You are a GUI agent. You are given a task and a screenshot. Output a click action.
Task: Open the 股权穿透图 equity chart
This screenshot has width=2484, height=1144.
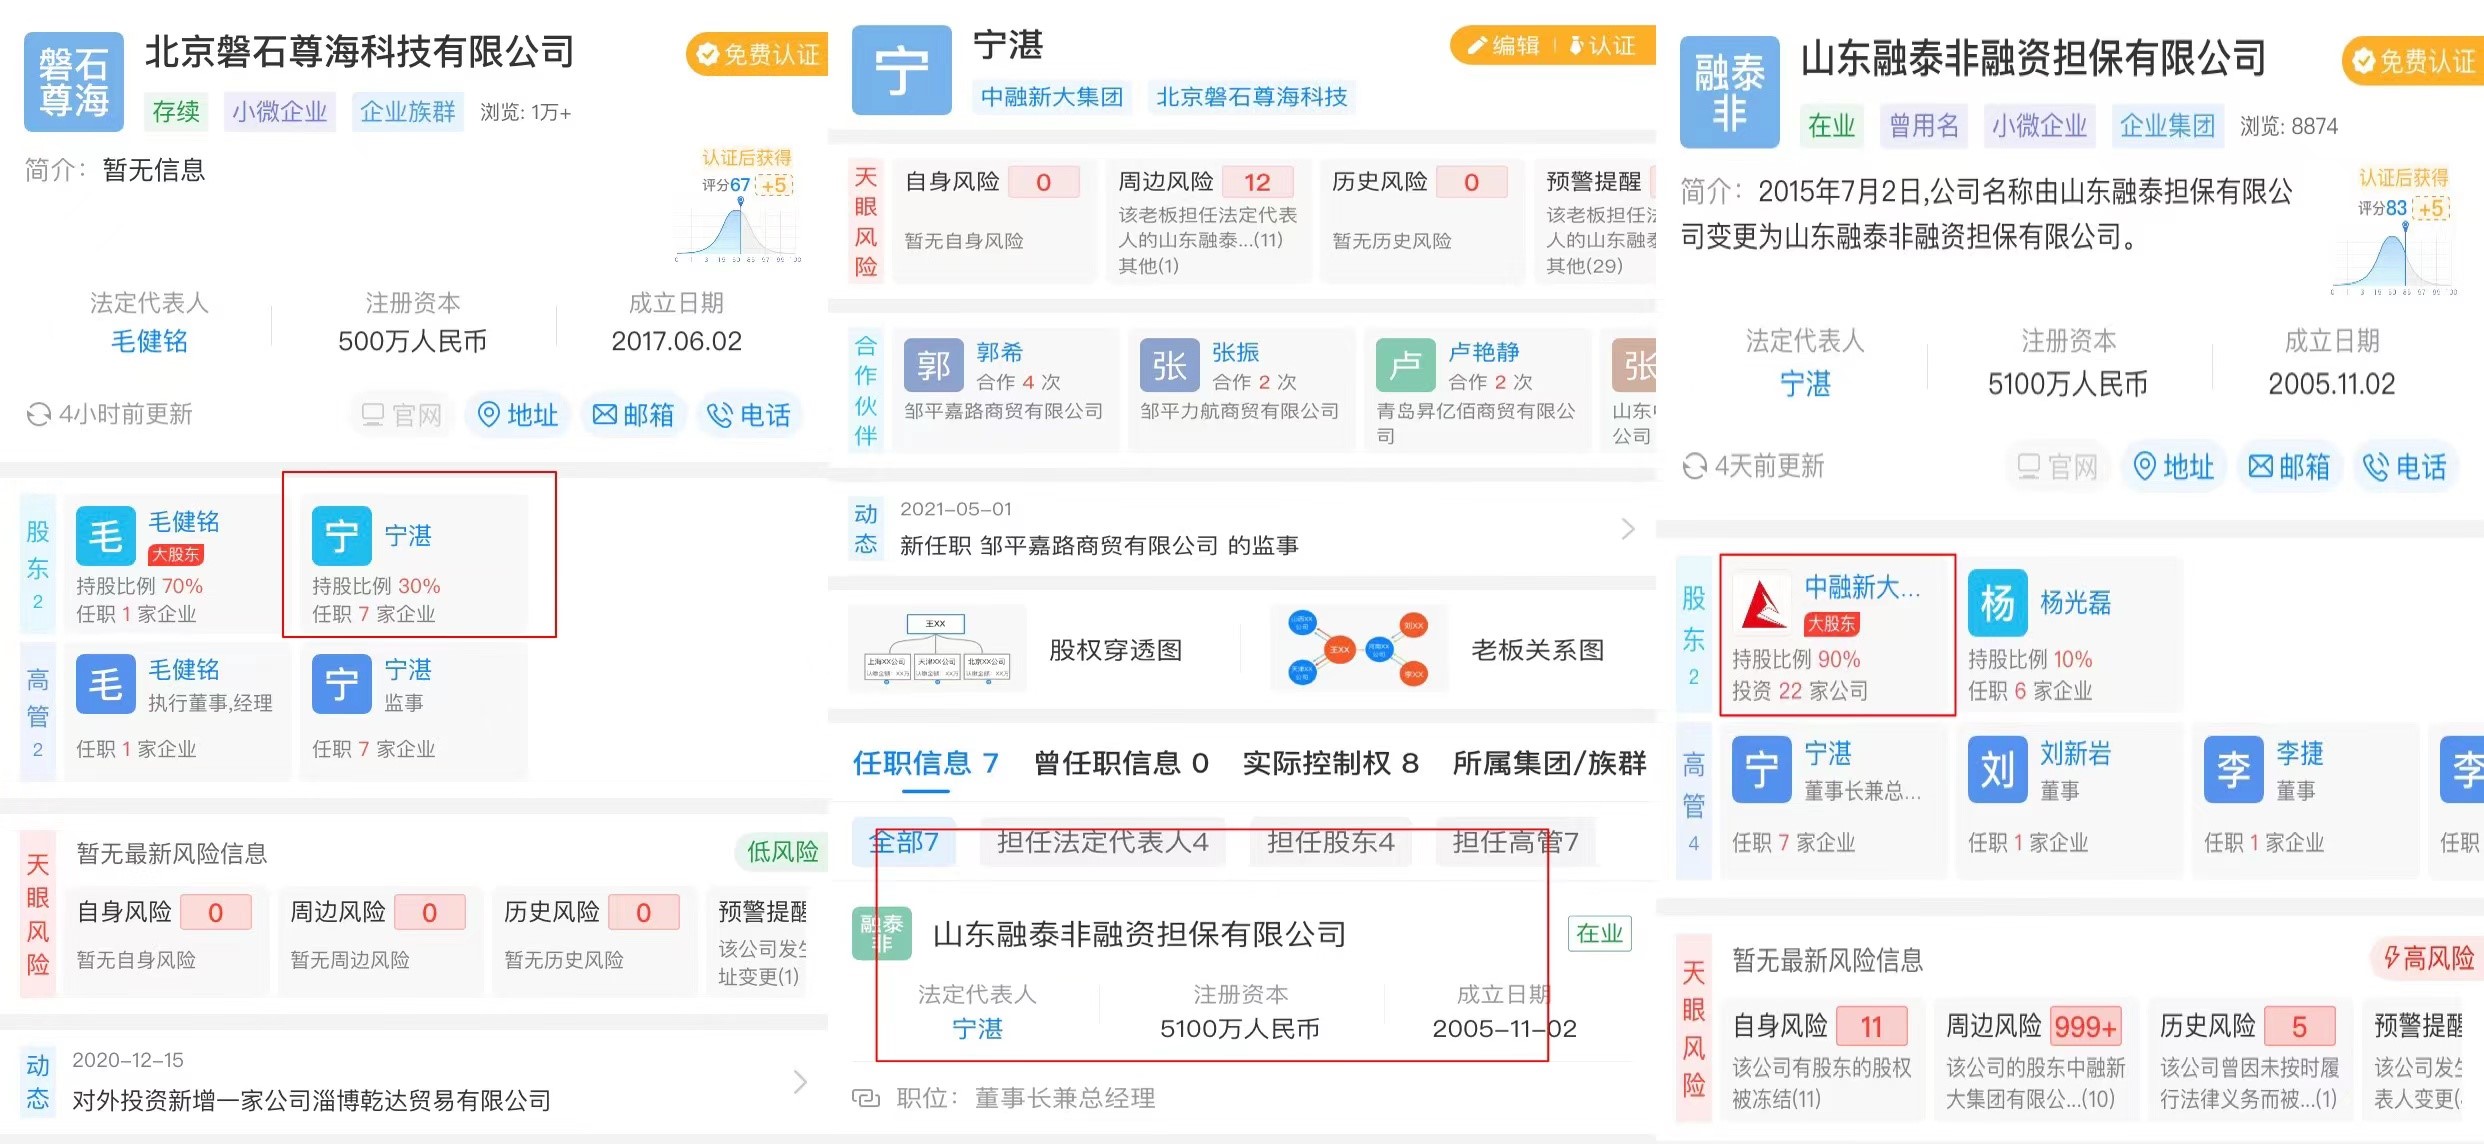(1115, 648)
